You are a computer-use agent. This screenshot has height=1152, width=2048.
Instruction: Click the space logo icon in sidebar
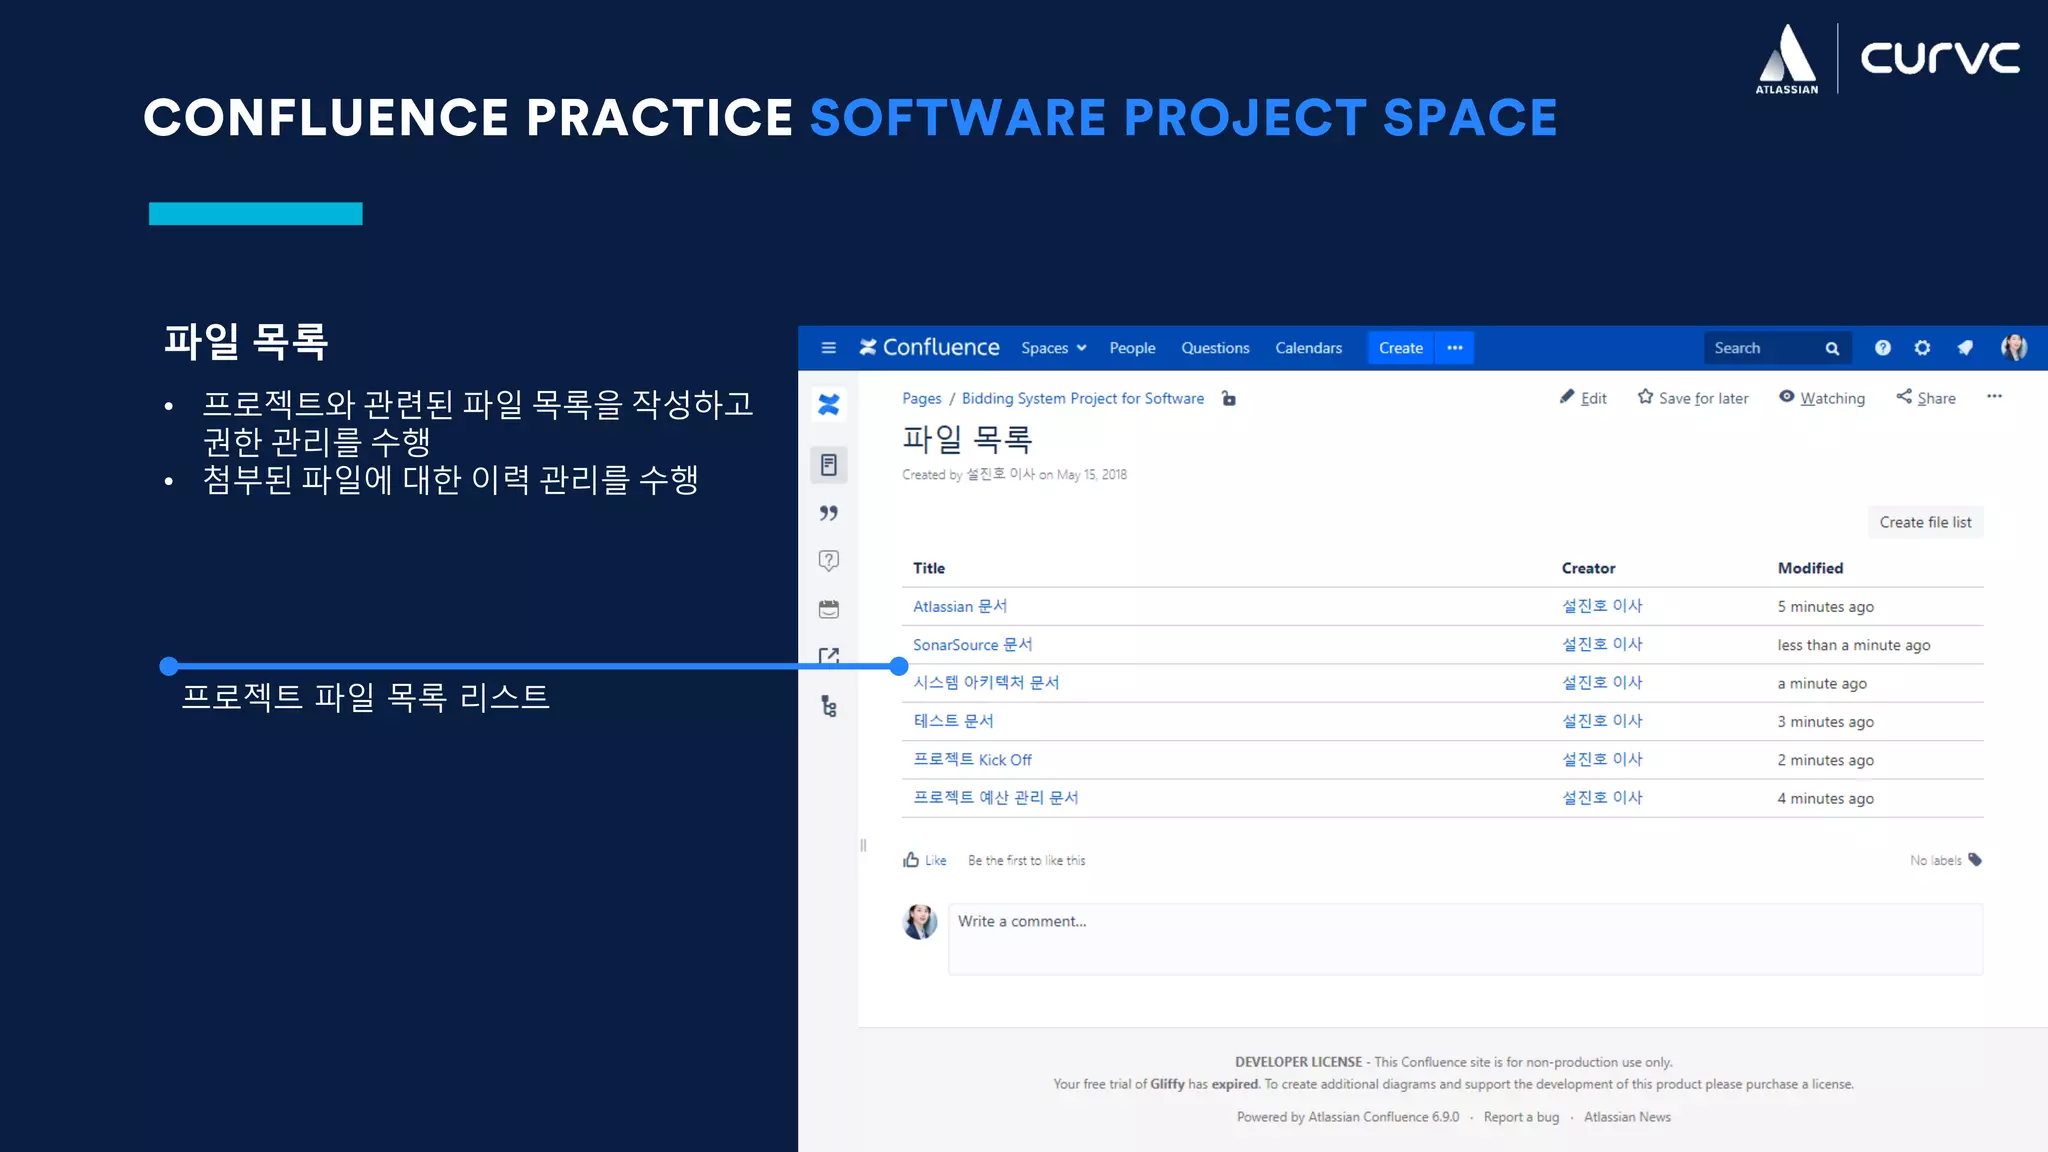829,405
